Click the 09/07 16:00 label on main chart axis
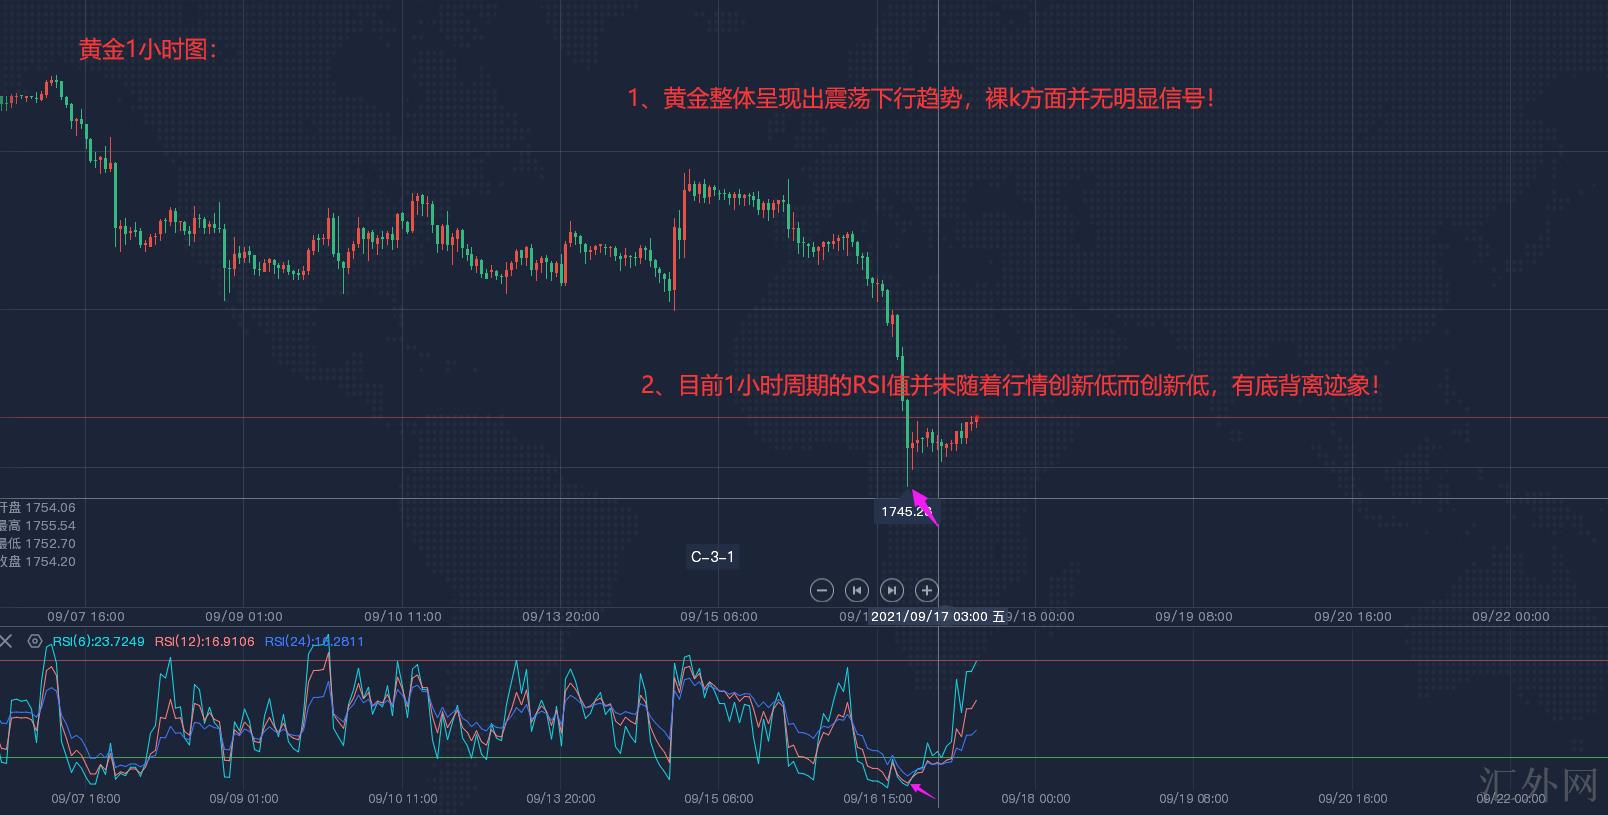This screenshot has height=815, width=1608. [x=86, y=617]
